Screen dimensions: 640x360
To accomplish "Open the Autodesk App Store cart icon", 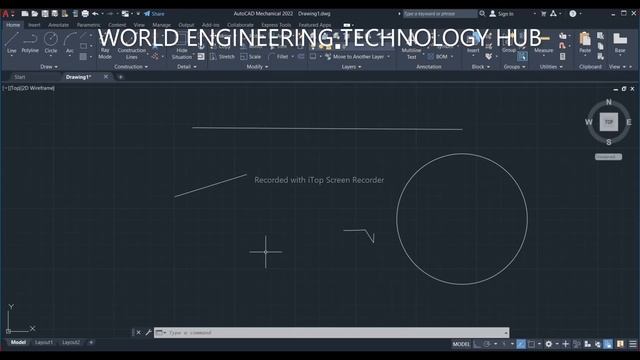I will (x=543, y=13).
